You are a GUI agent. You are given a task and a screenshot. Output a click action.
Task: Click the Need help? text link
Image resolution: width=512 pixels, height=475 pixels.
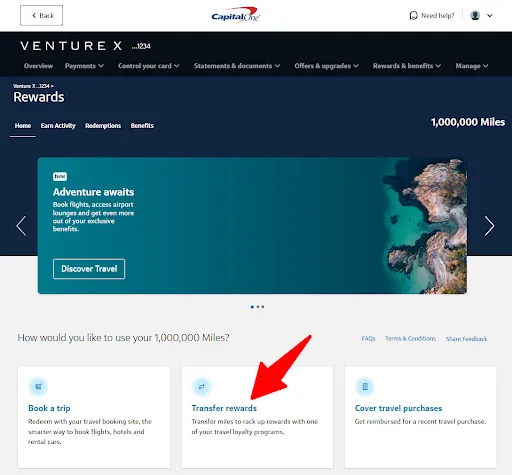438,16
